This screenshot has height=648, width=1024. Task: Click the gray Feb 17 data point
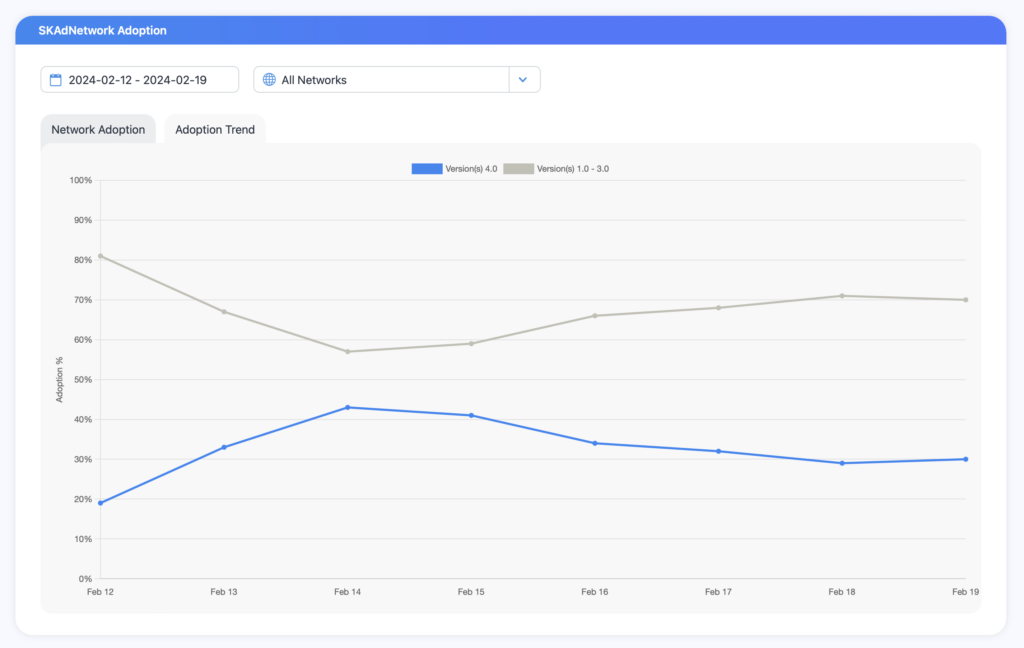(x=718, y=308)
